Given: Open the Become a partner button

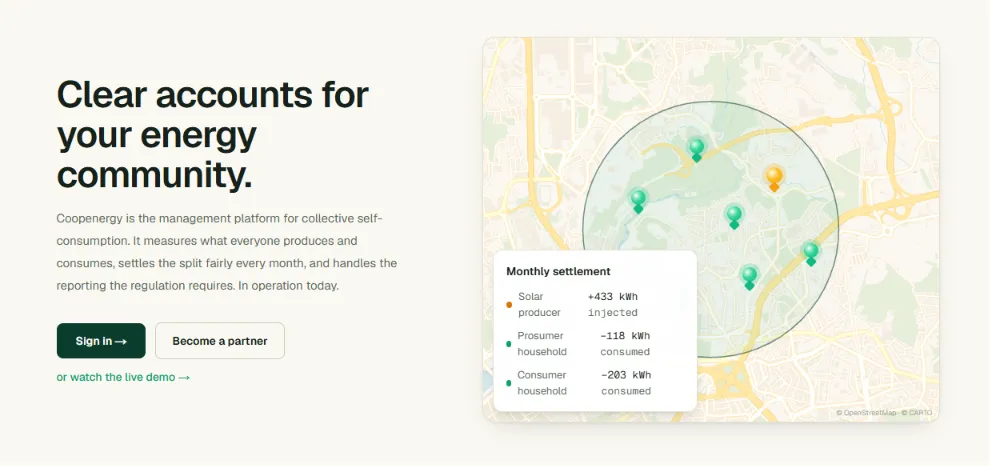Looking at the screenshot, I should [220, 341].
